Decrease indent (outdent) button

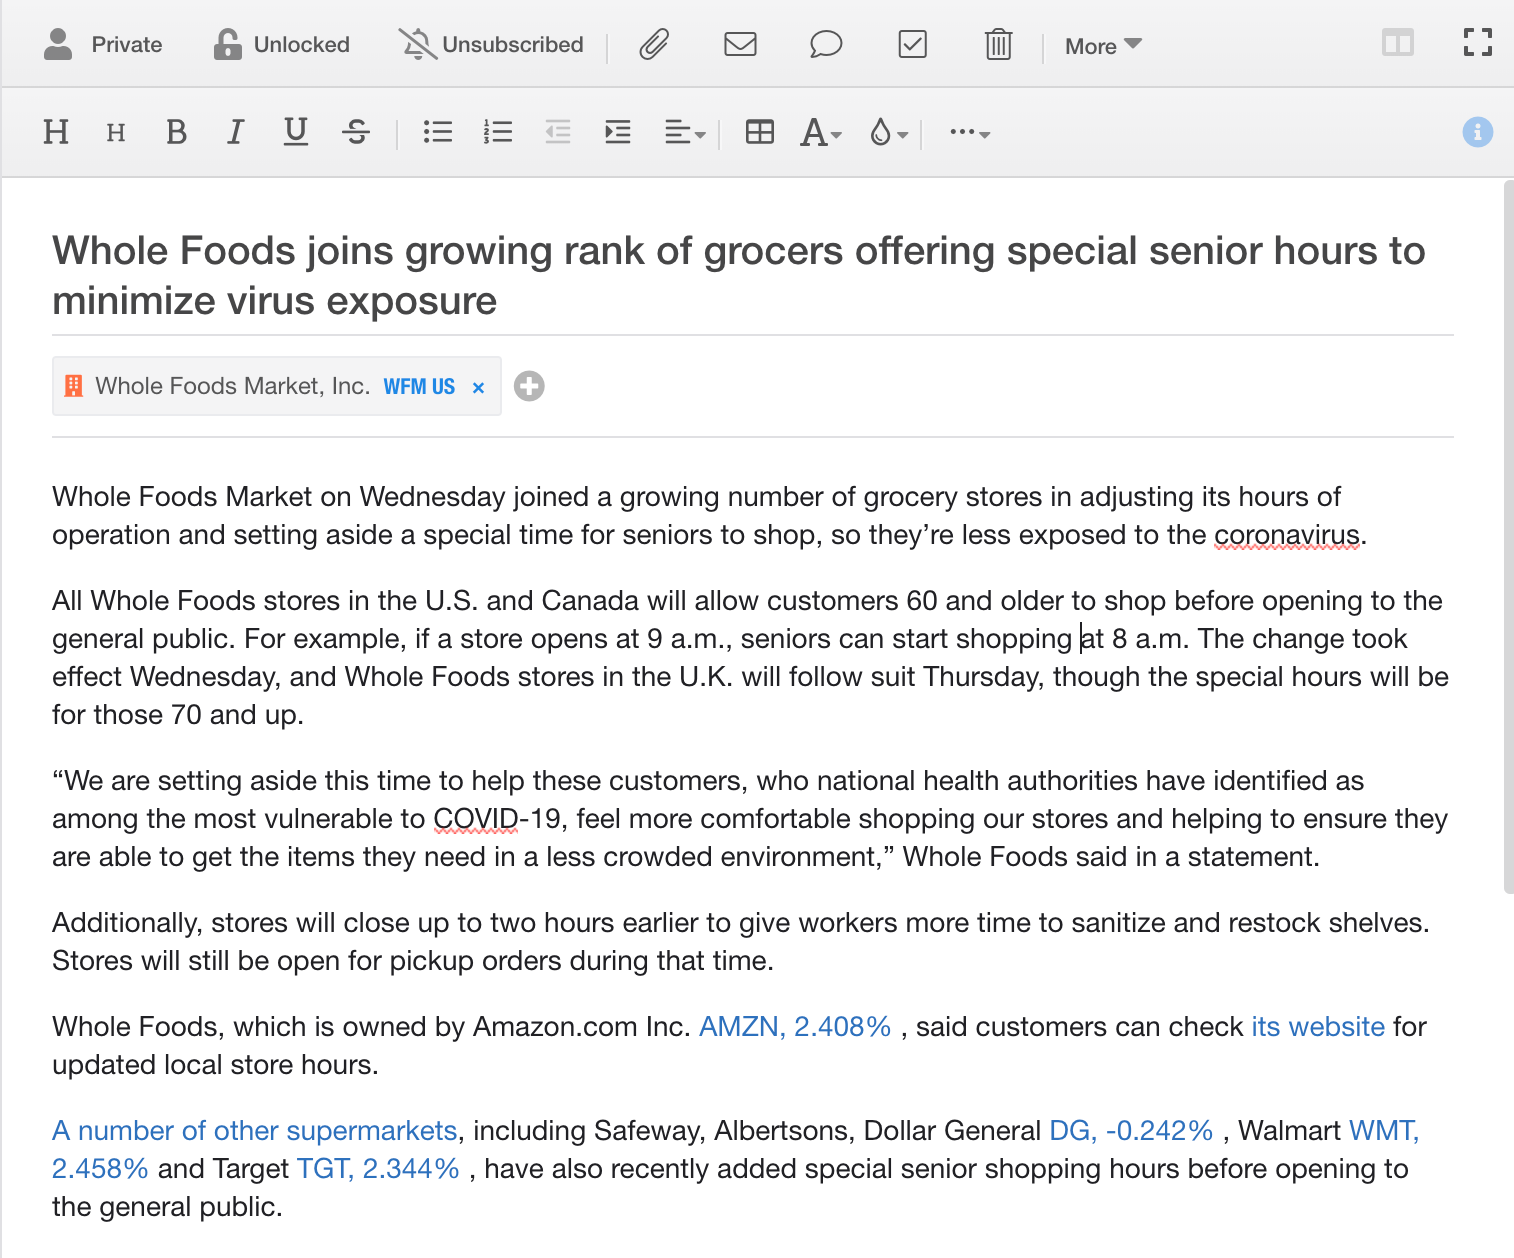click(x=558, y=132)
